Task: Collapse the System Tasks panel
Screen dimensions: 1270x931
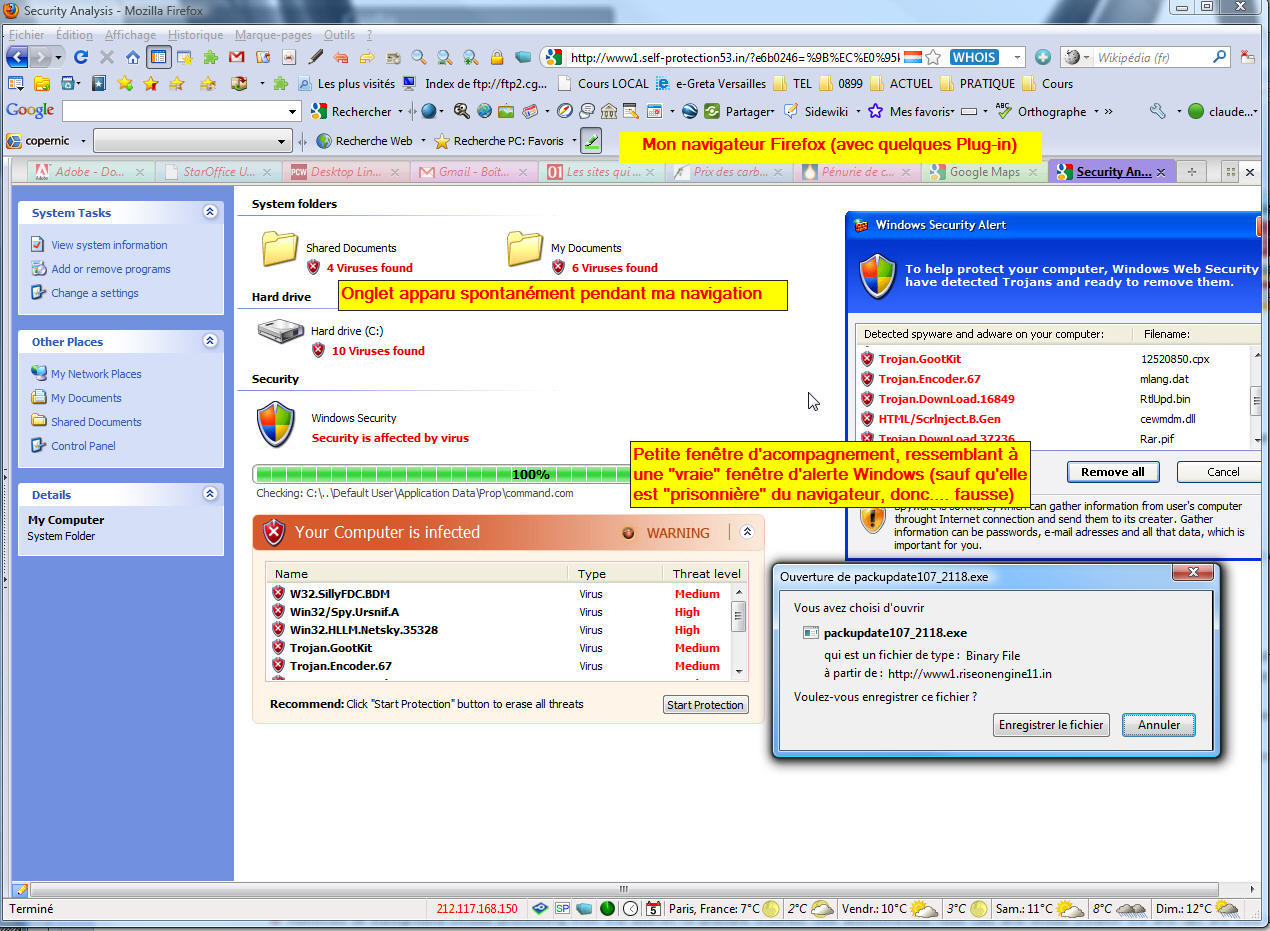Action: (210, 212)
